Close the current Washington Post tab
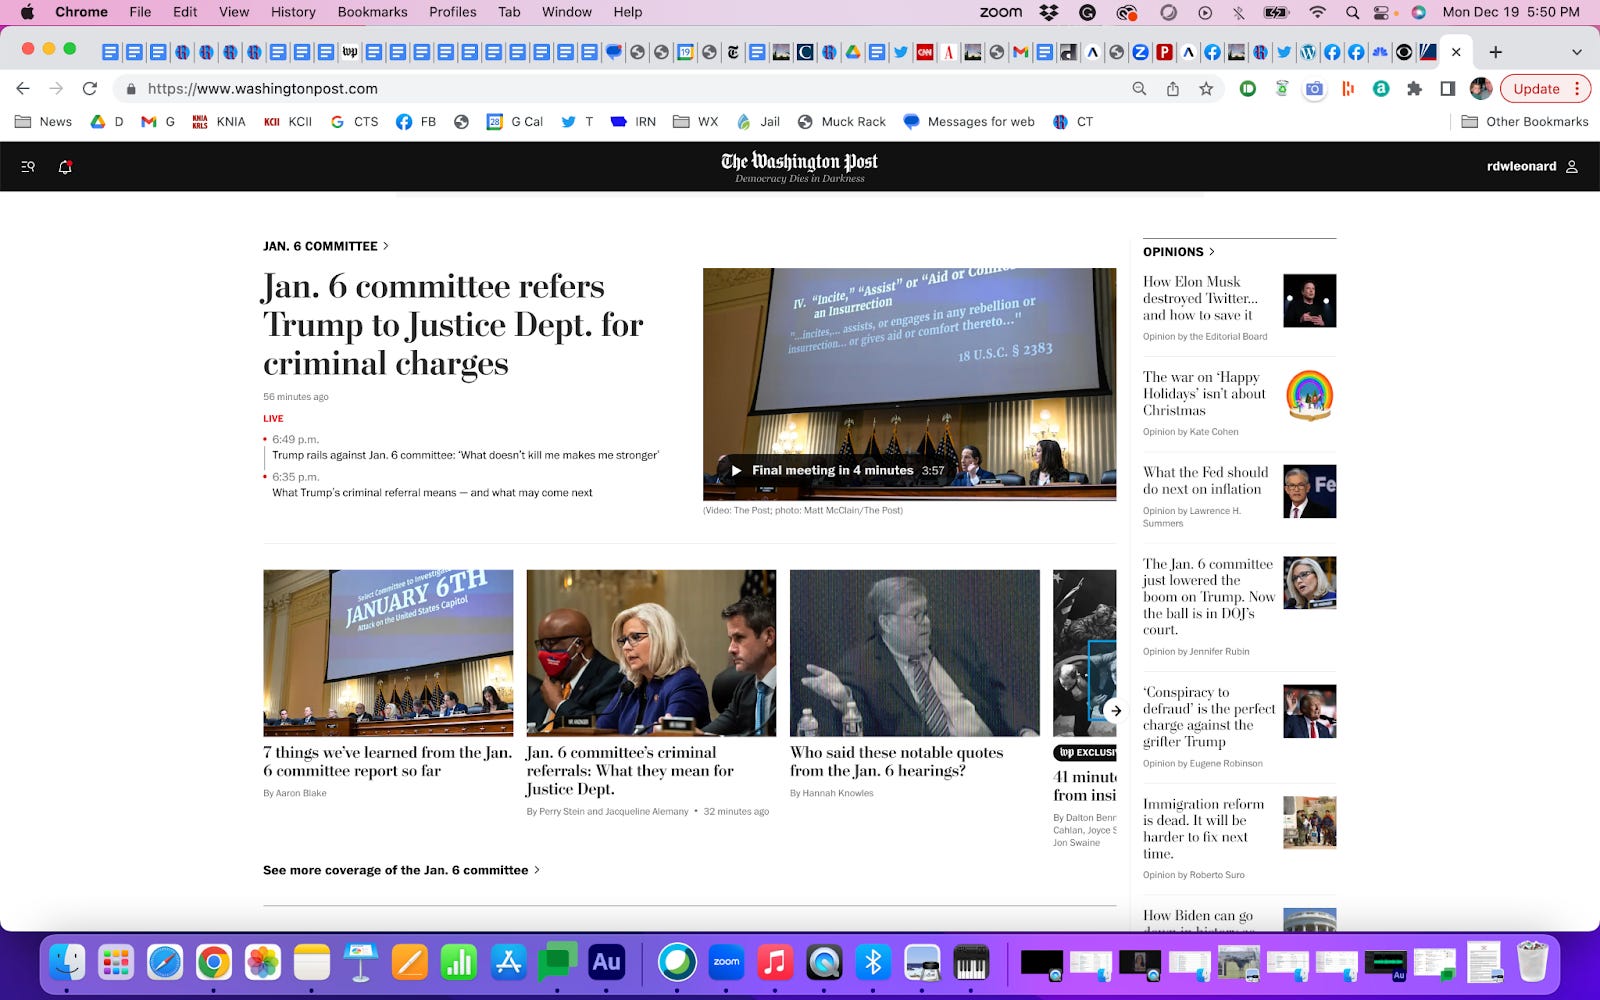Screen dimensions: 1600x1000 click(x=1456, y=52)
